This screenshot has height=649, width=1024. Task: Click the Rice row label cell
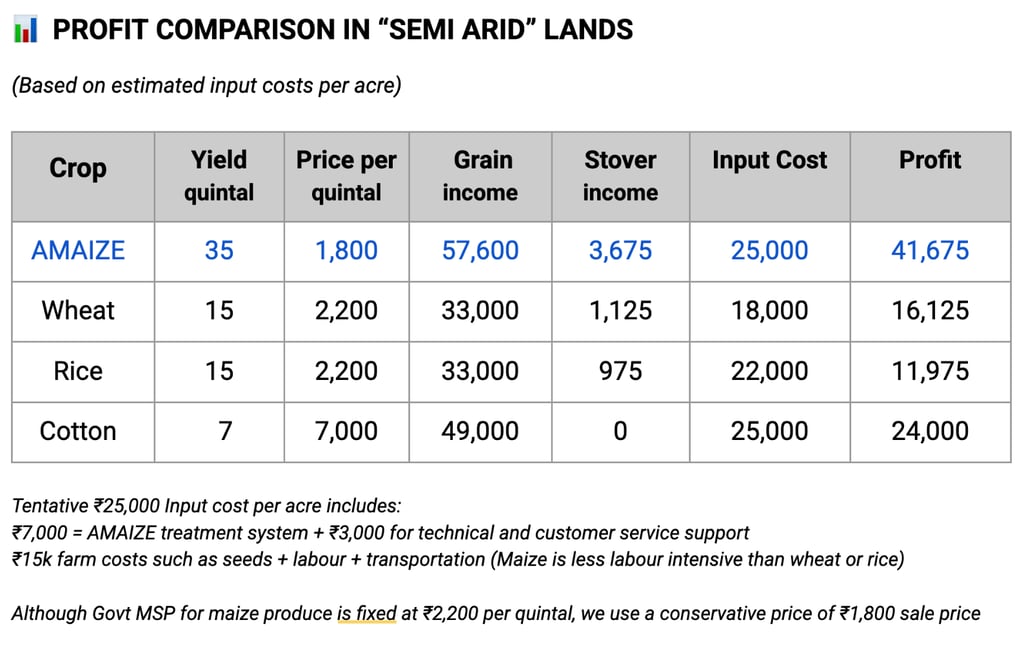pos(78,371)
